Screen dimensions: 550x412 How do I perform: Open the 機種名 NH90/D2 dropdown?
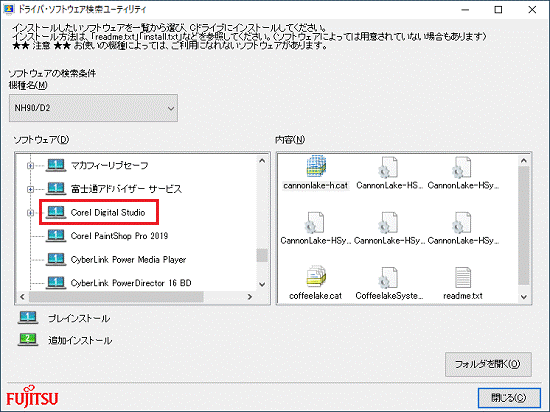(x=93, y=108)
